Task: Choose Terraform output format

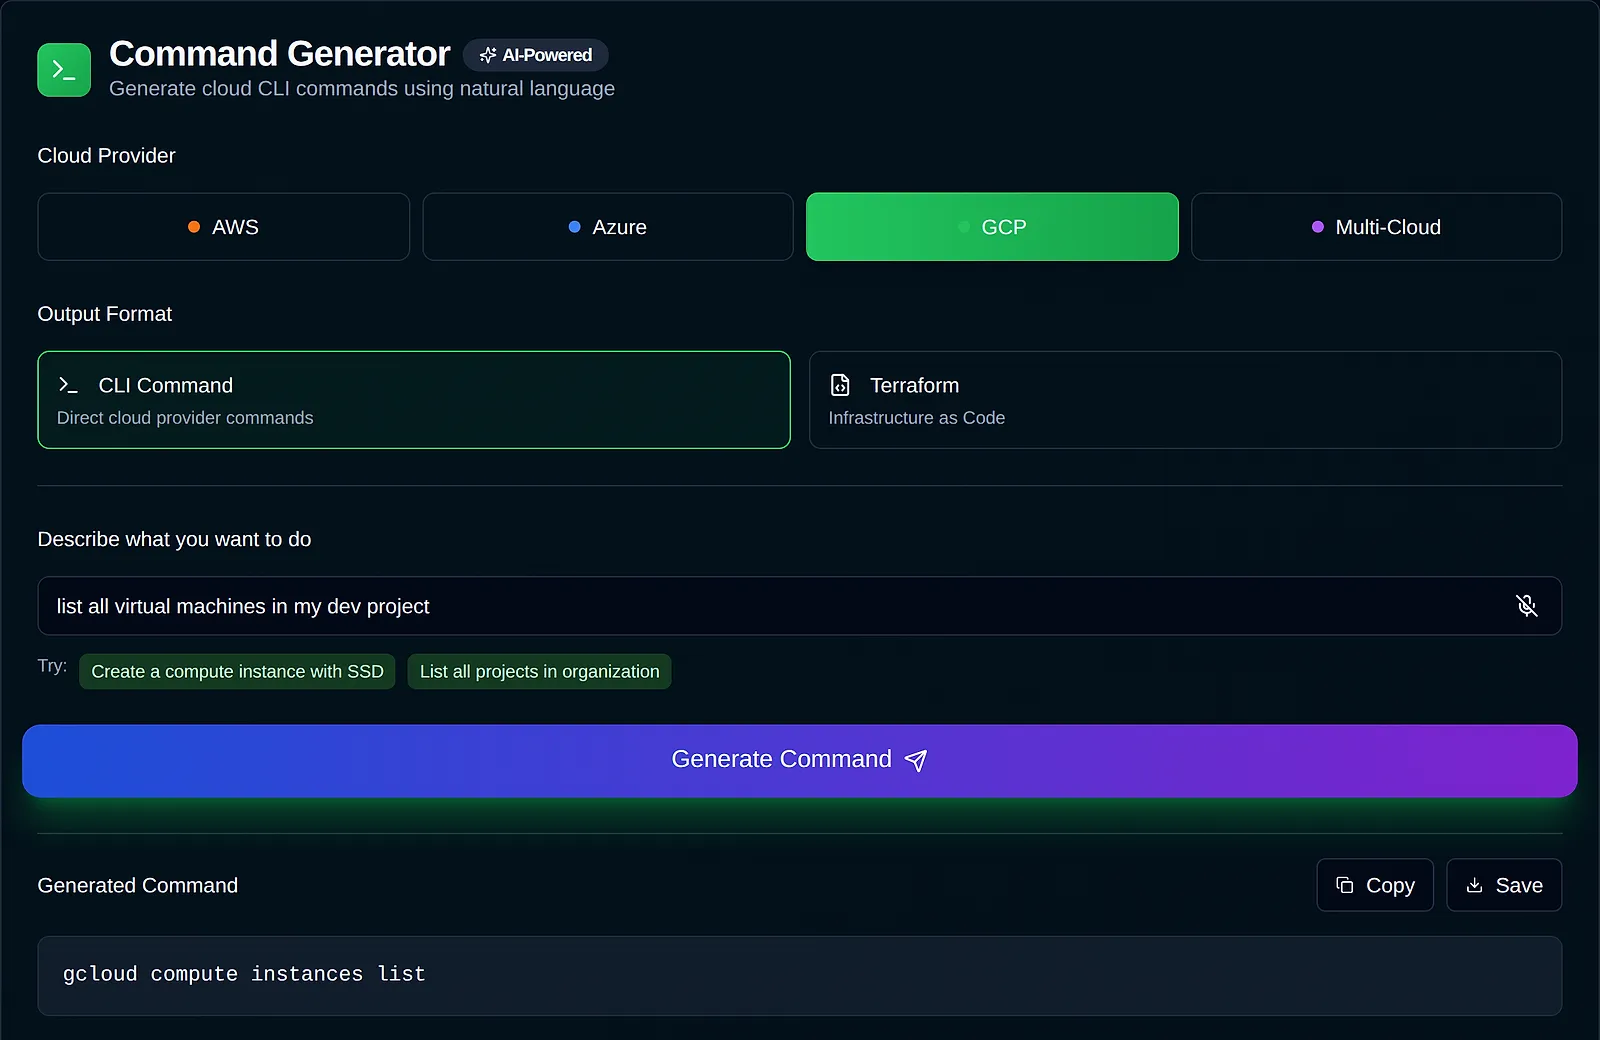Action: point(1185,400)
